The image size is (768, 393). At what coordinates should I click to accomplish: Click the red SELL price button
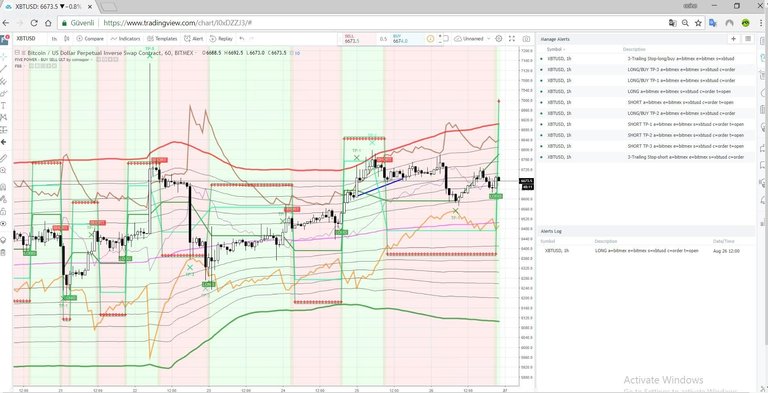point(357,39)
